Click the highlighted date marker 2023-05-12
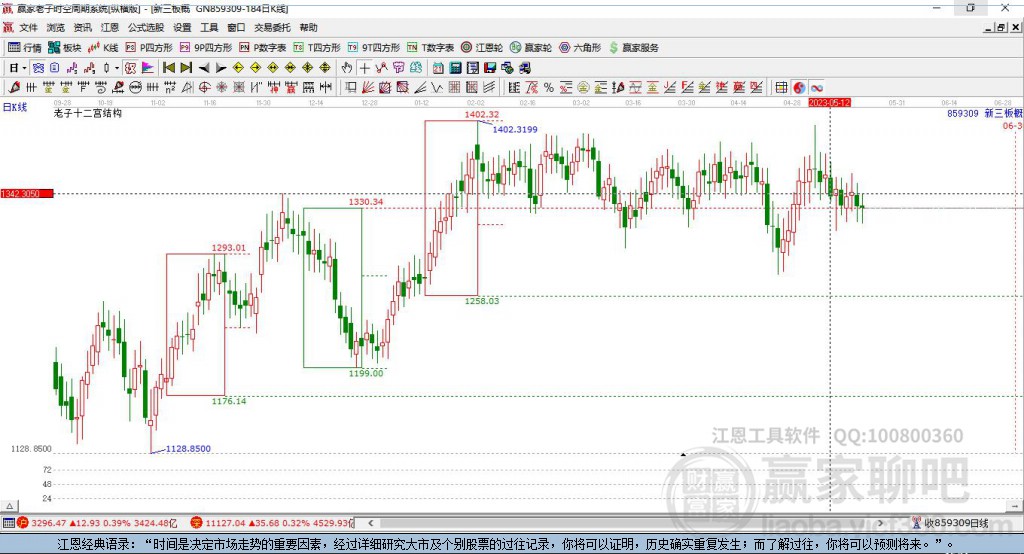This screenshot has width=1024, height=554. (x=829, y=103)
